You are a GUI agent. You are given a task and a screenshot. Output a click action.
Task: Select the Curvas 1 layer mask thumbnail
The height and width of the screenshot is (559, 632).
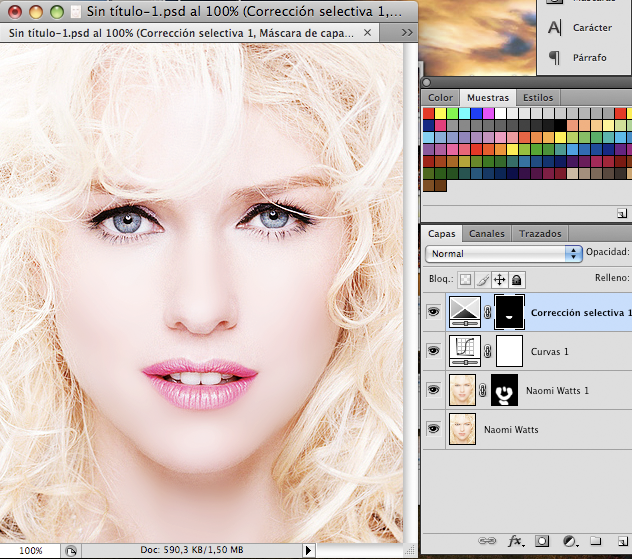point(510,351)
